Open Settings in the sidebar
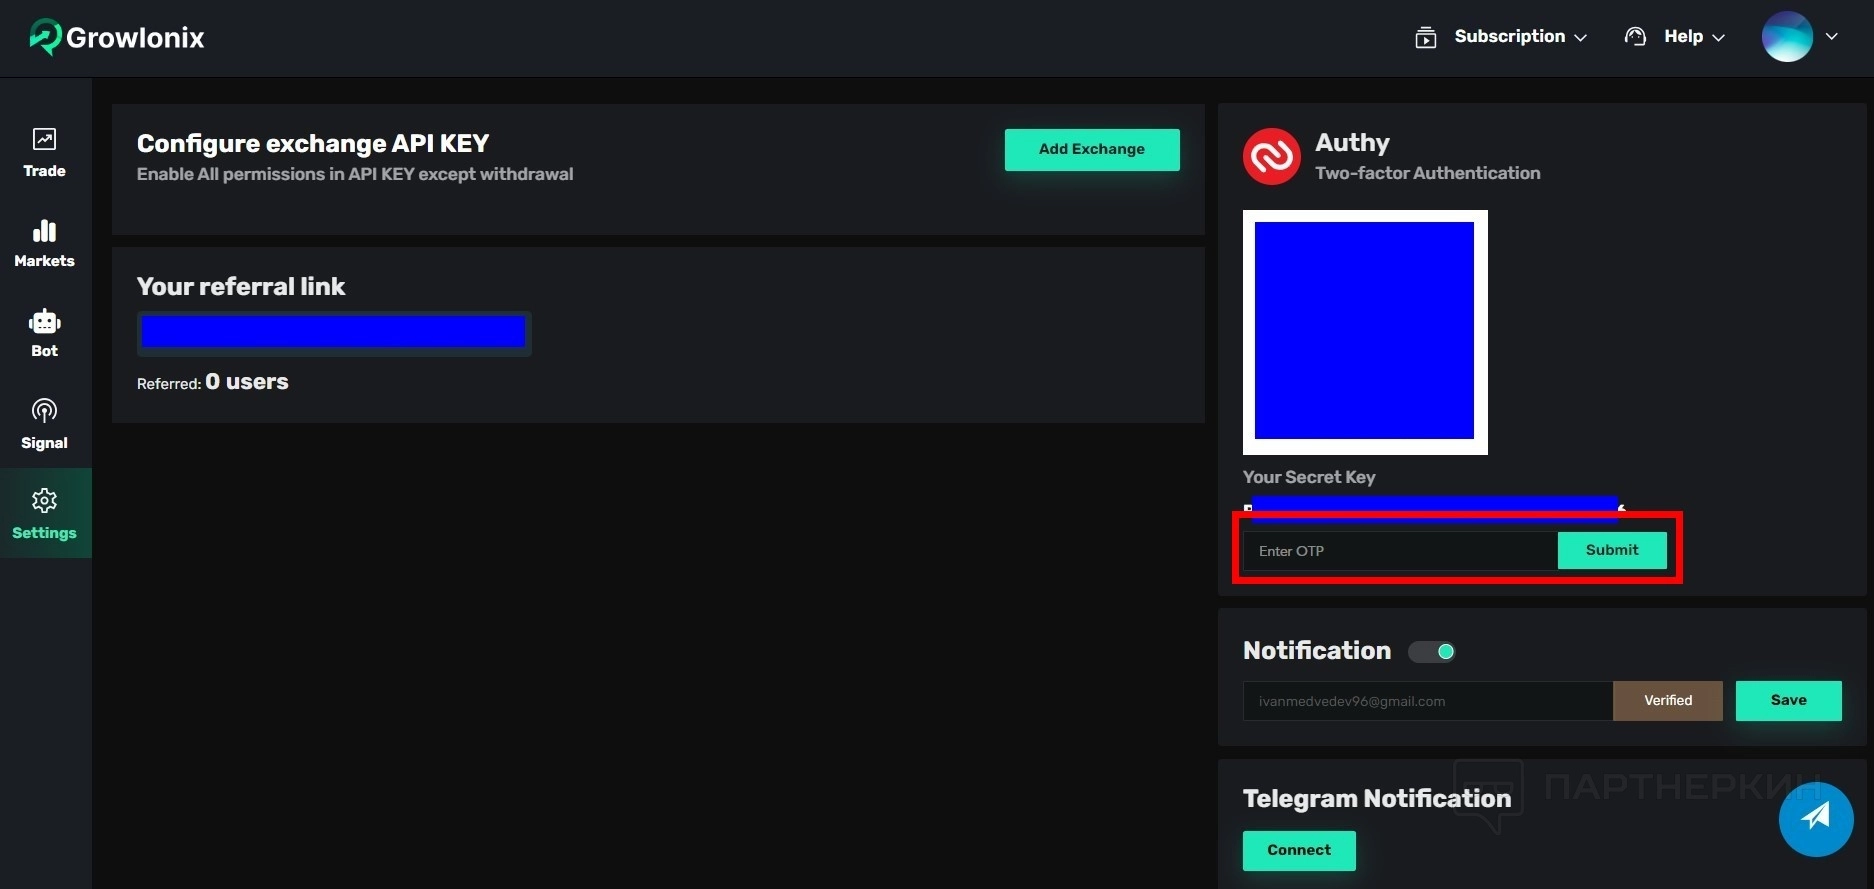The width and height of the screenshot is (1874, 889). (x=45, y=513)
